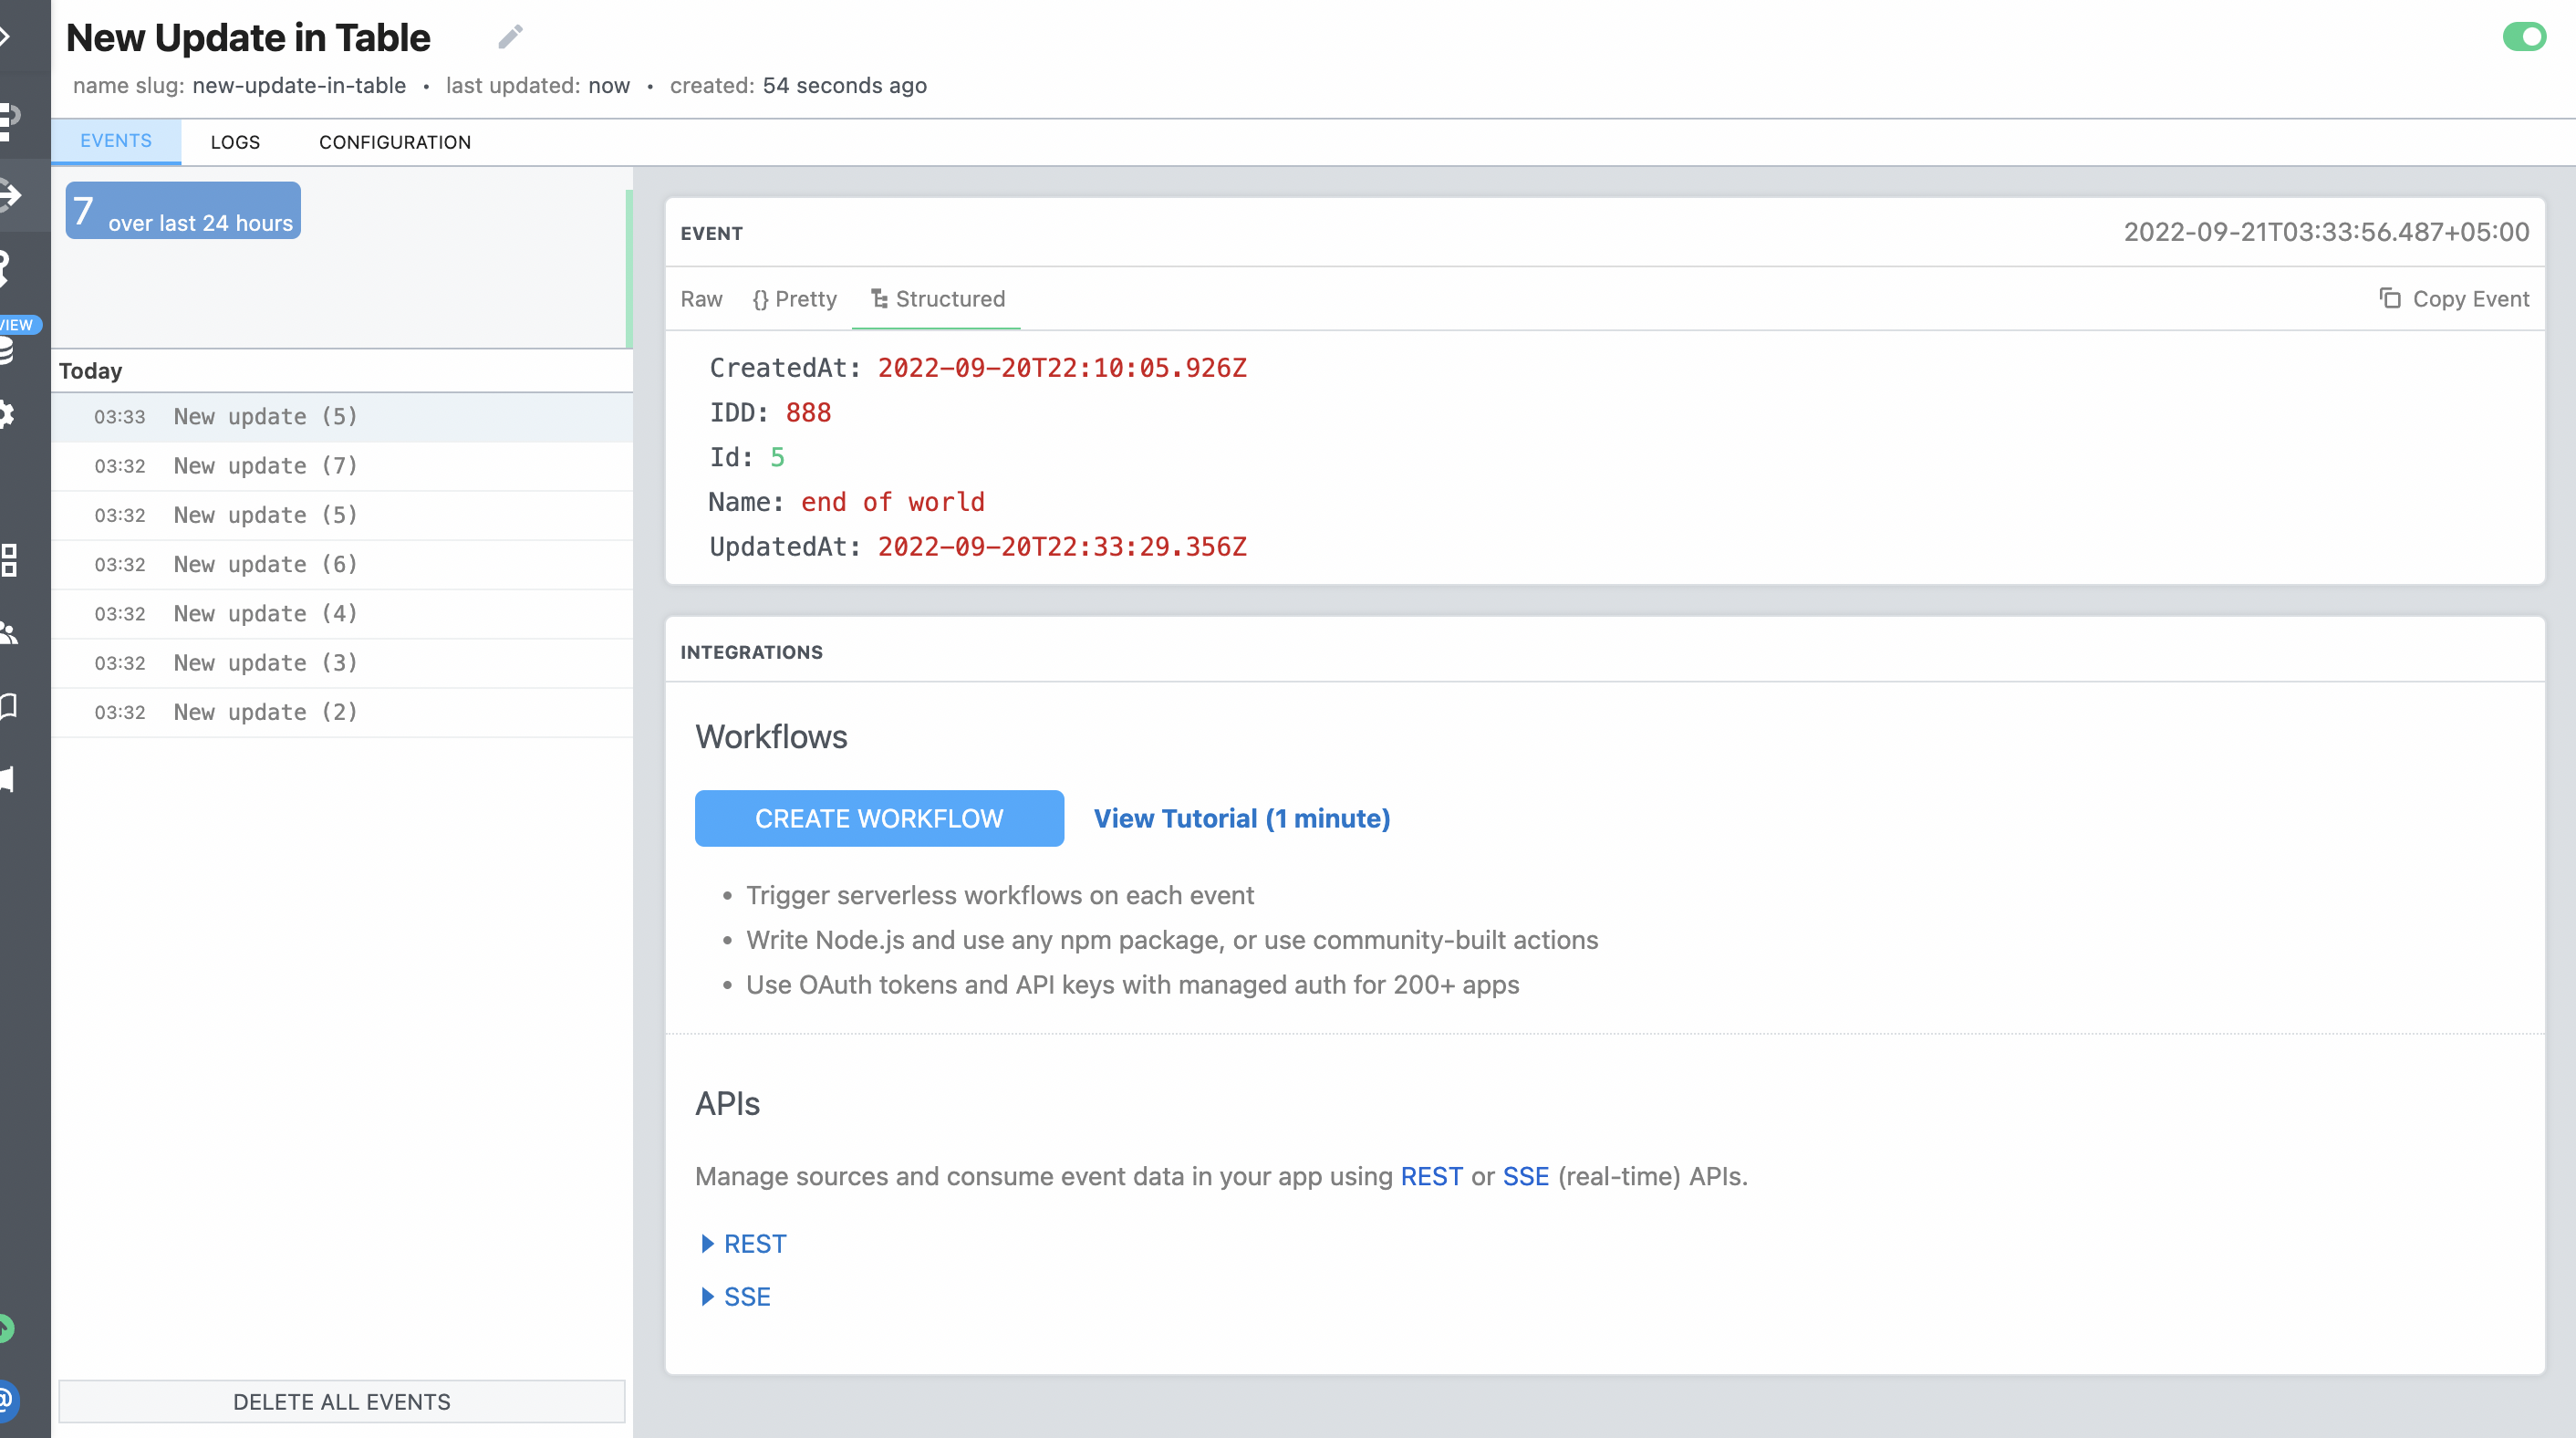
Task: Click the Copy Event icon
Action: (2389, 298)
